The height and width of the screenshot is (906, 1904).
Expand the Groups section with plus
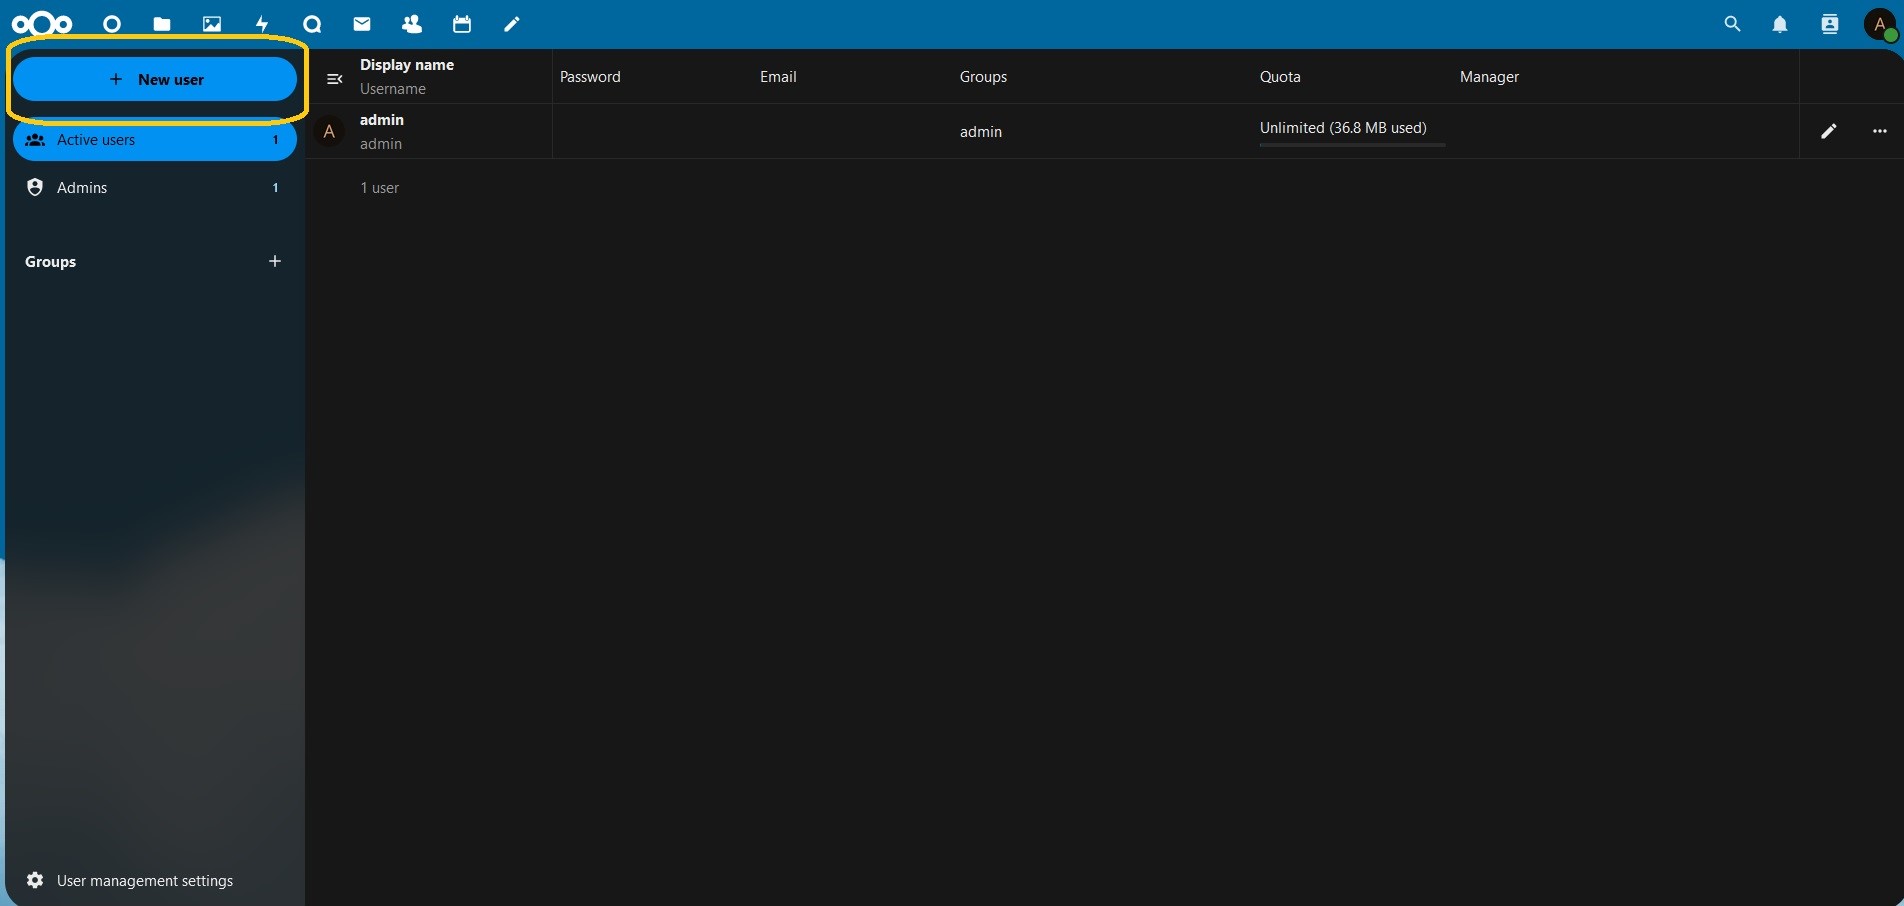pyautogui.click(x=275, y=262)
